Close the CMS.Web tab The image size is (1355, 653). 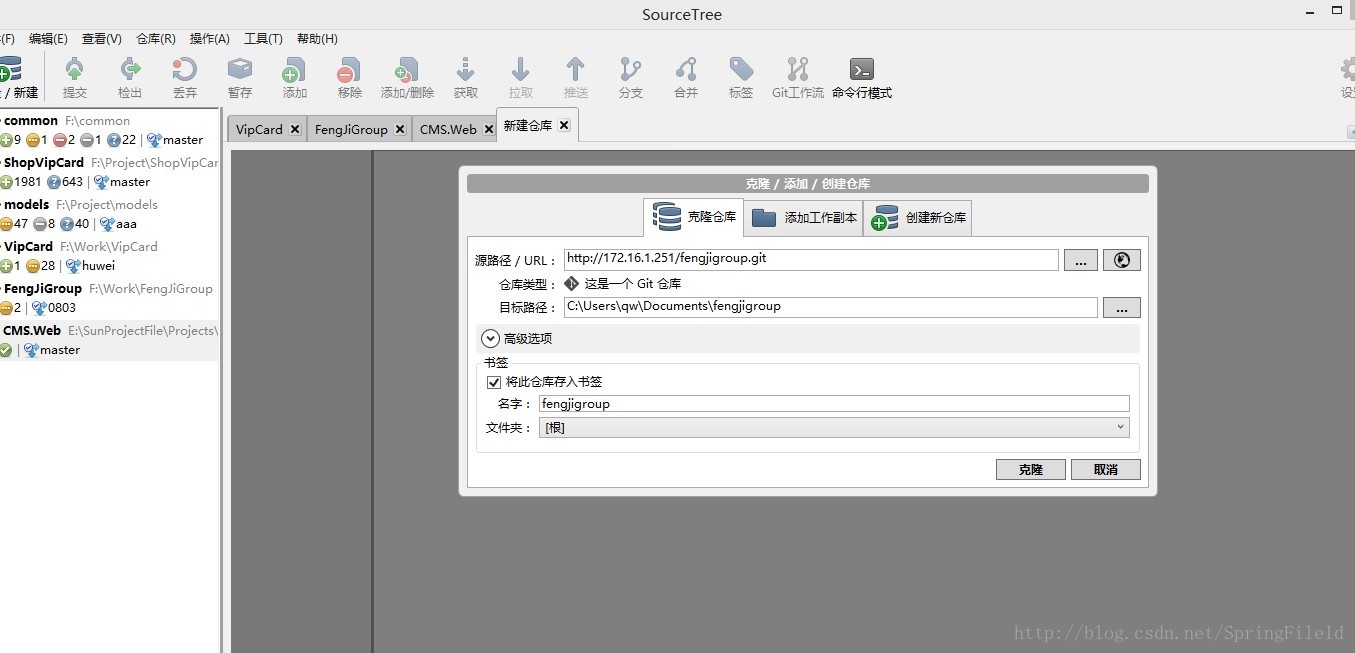click(x=489, y=129)
